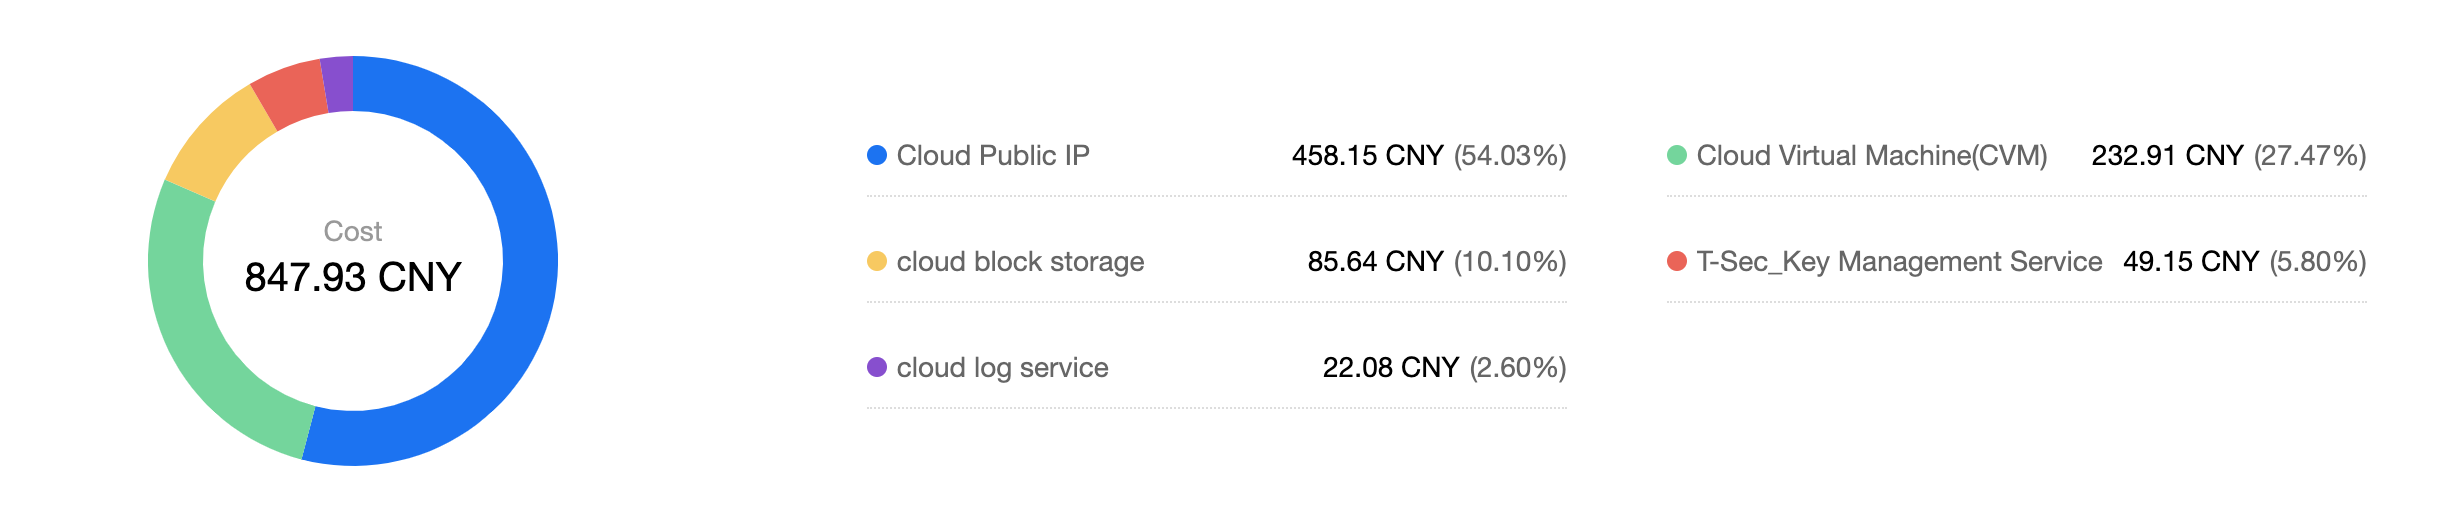Click the 85.64 CNY cost value
The width and height of the screenshot is (2452, 518).
click(x=1375, y=261)
